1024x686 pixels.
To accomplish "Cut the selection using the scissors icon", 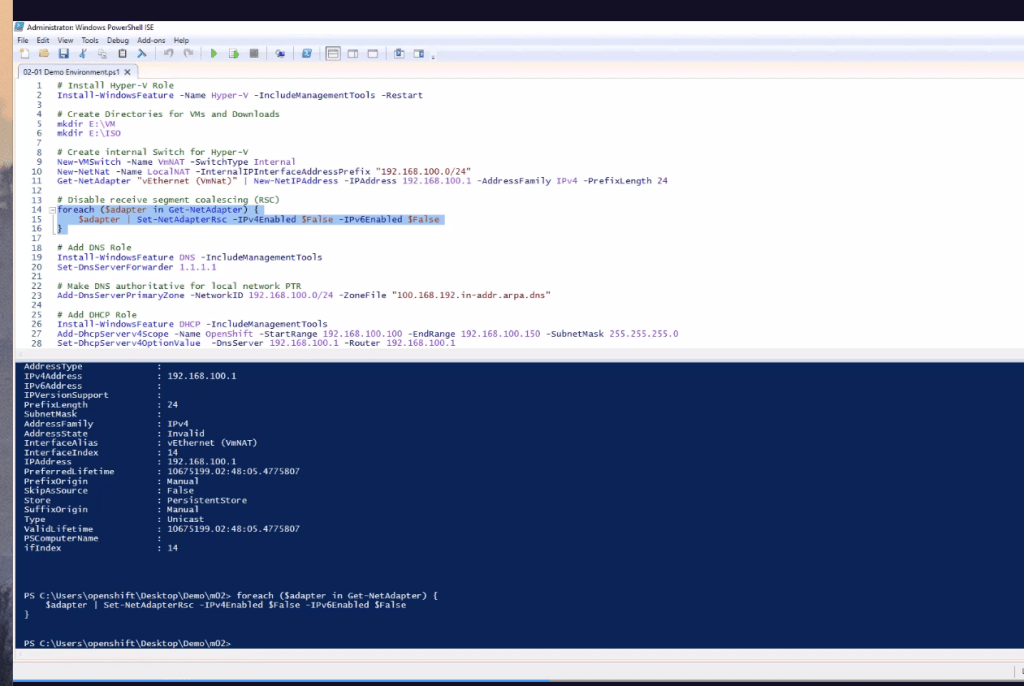I will [83, 54].
